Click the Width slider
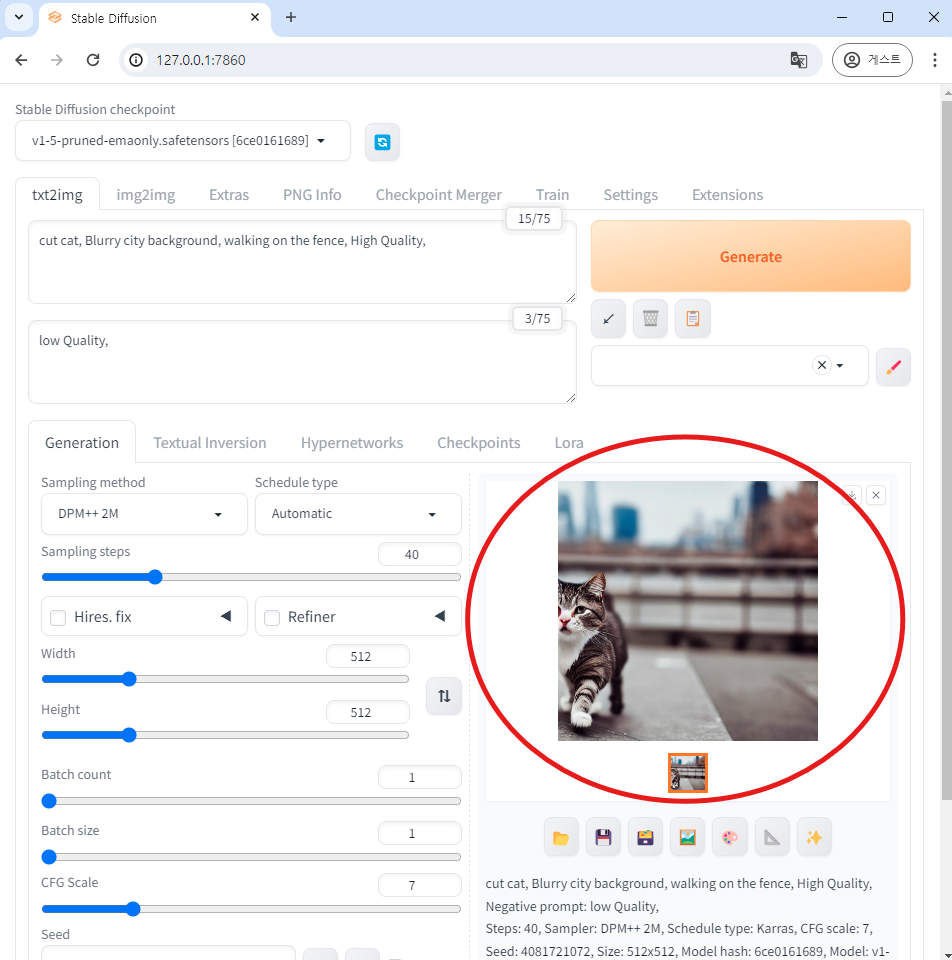The image size is (952, 960). coord(225,679)
